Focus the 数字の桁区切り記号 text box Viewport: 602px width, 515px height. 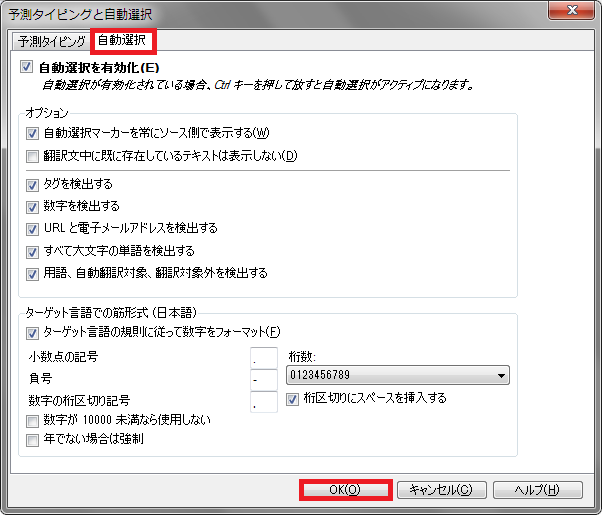[x=263, y=402]
